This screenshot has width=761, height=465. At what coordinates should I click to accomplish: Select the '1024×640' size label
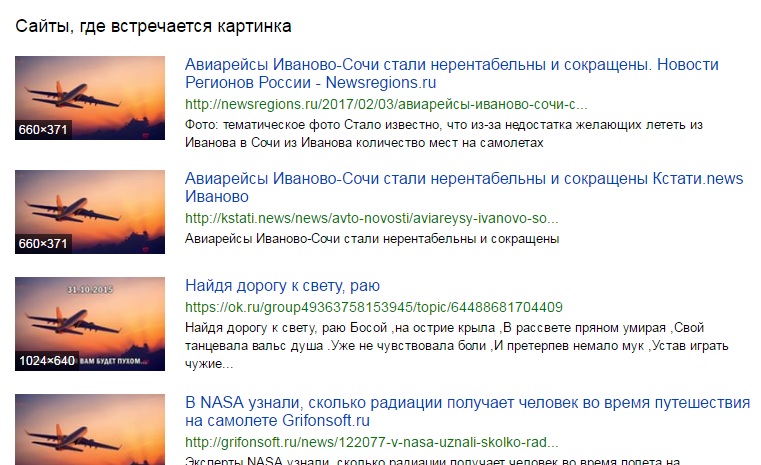(47, 361)
